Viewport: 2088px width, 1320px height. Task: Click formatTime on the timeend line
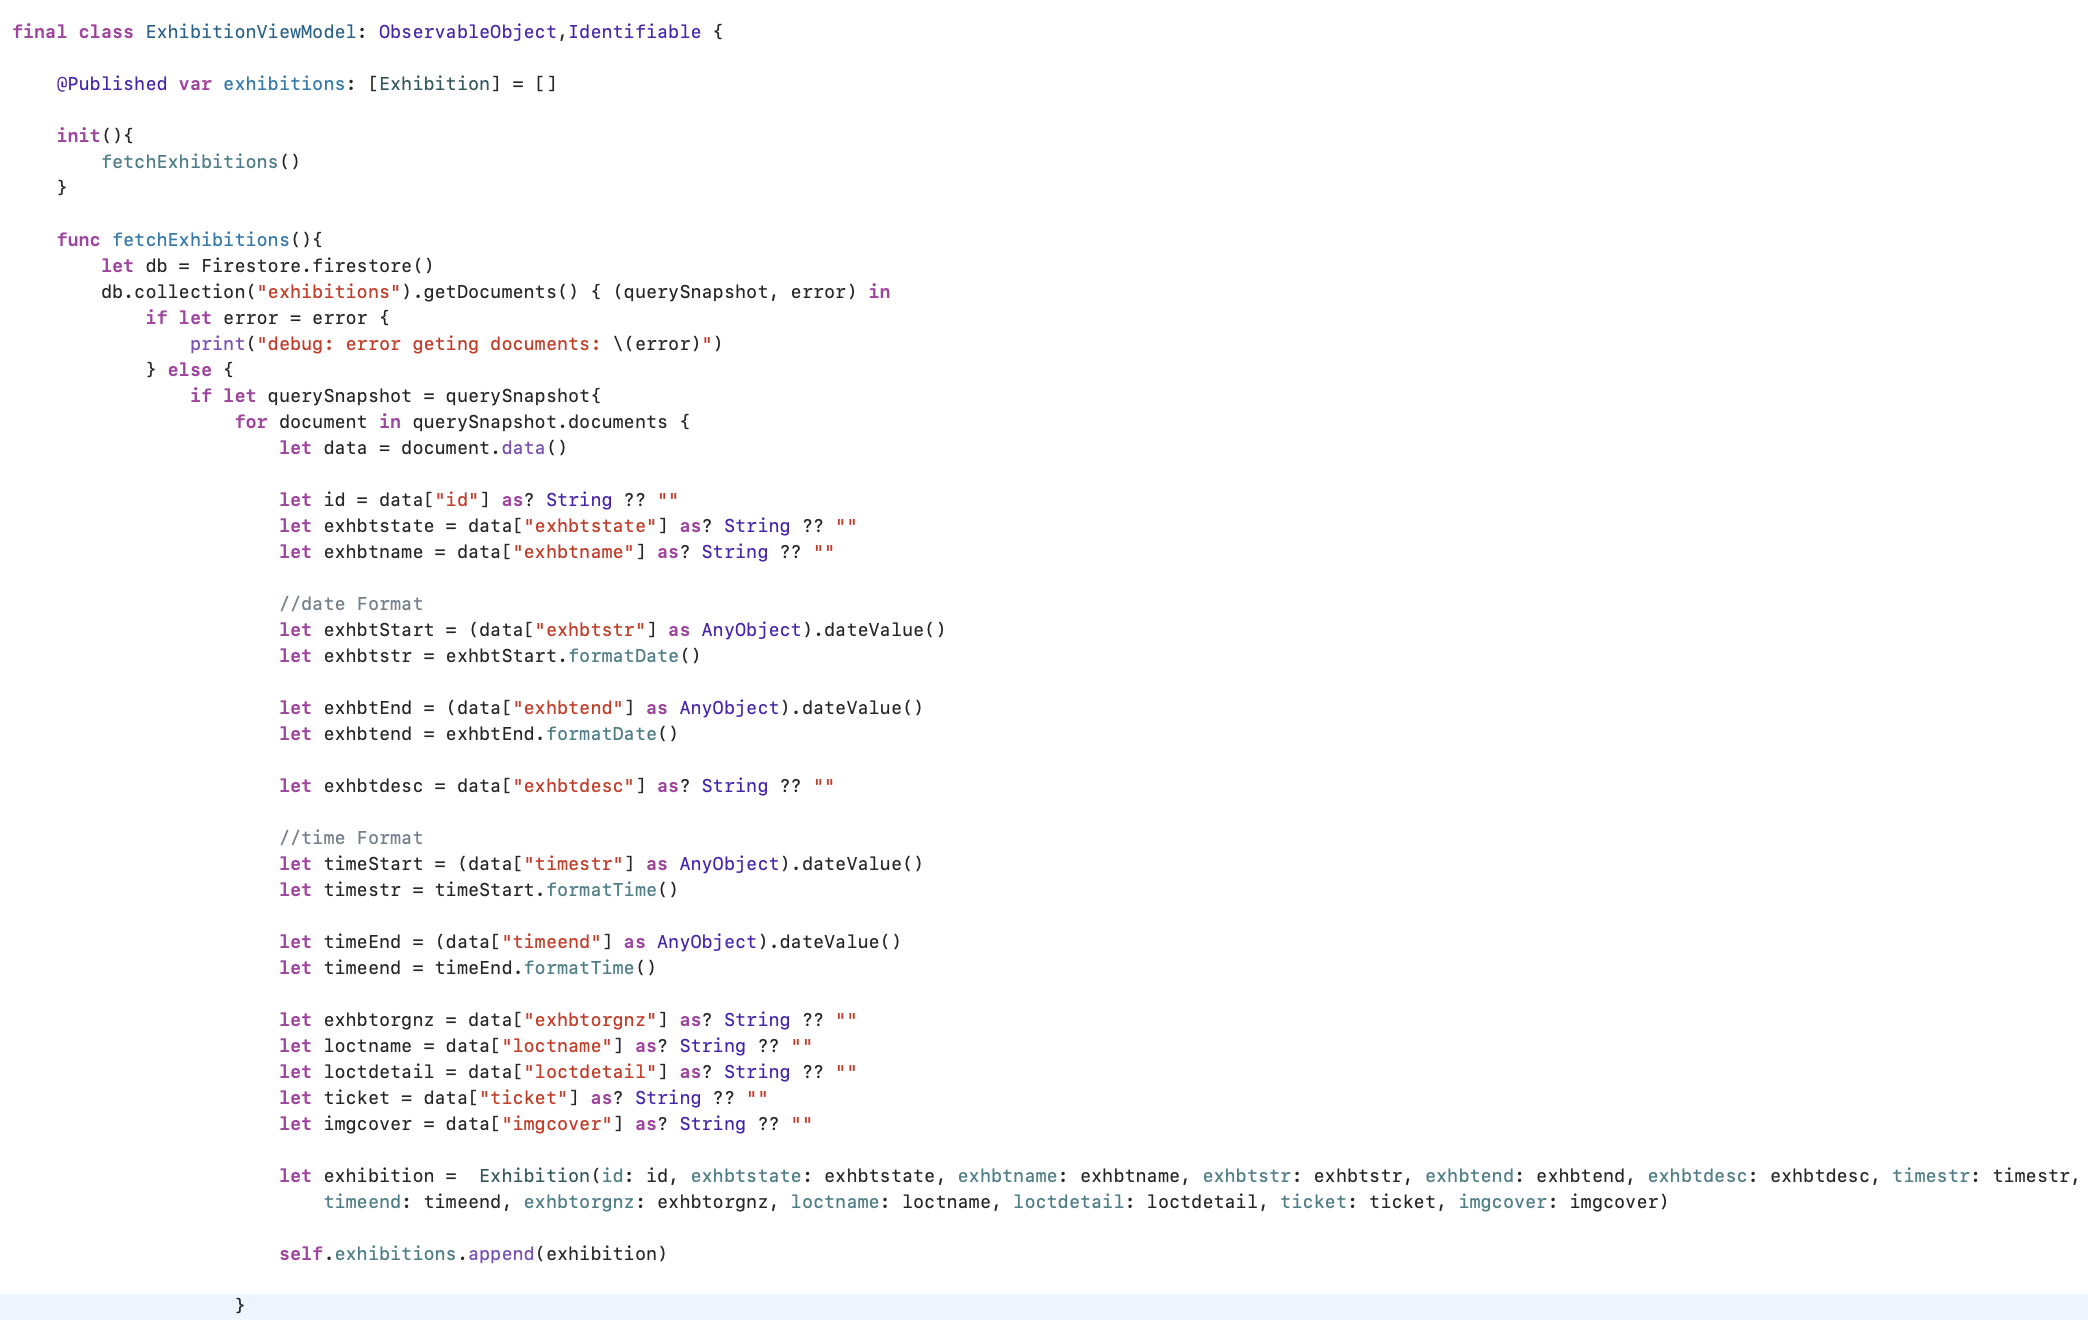pyautogui.click(x=578, y=968)
